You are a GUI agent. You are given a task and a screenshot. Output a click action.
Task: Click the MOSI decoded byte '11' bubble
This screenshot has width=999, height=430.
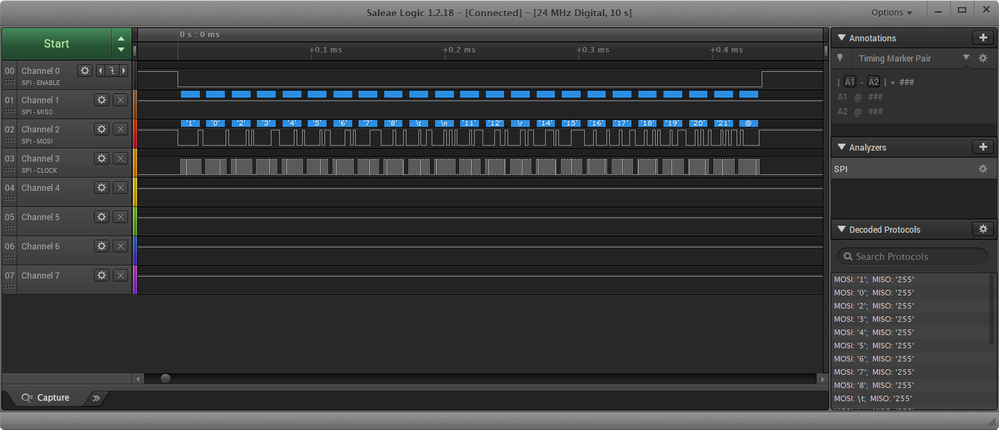pos(470,123)
